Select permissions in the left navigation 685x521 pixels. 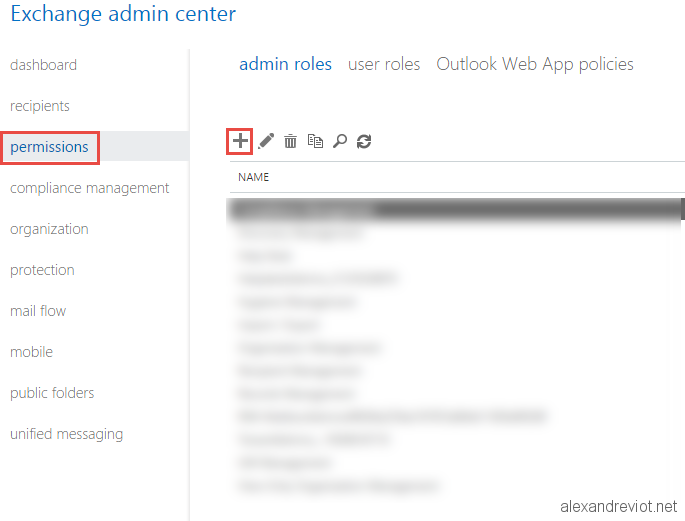click(49, 147)
